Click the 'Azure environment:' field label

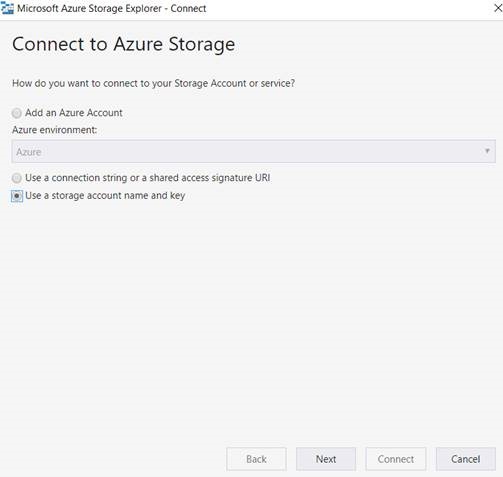[54, 130]
